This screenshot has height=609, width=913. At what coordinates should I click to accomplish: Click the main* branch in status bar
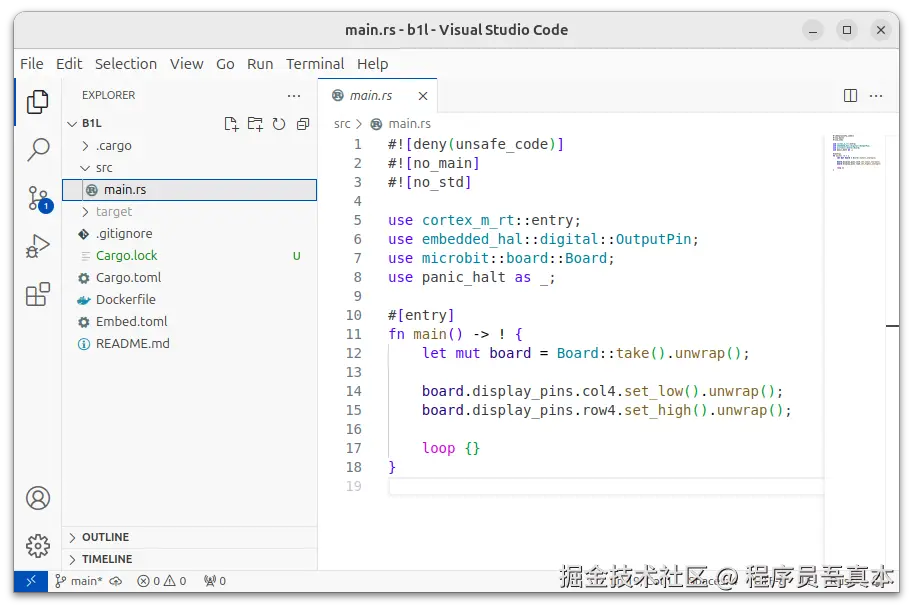tap(79, 581)
